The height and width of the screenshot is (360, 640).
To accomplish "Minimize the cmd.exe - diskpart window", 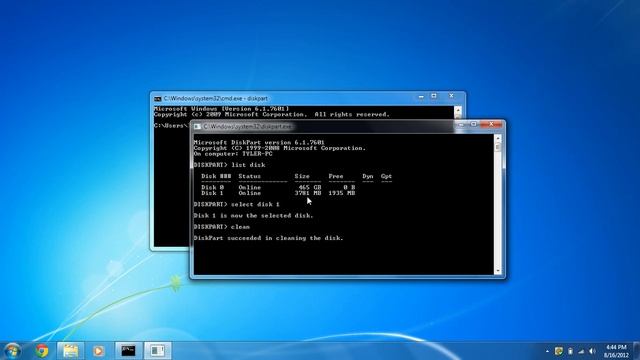I will [421, 96].
